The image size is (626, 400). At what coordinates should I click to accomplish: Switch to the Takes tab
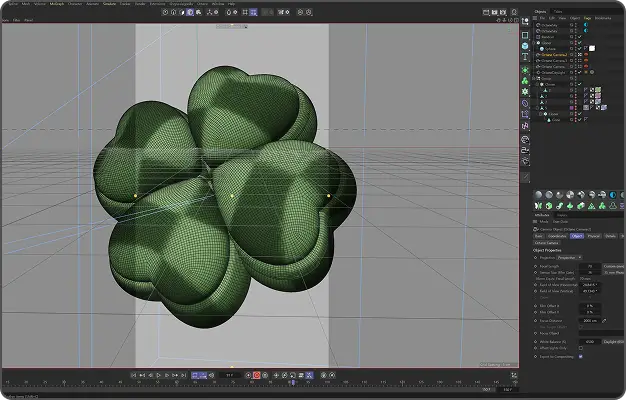(x=558, y=12)
